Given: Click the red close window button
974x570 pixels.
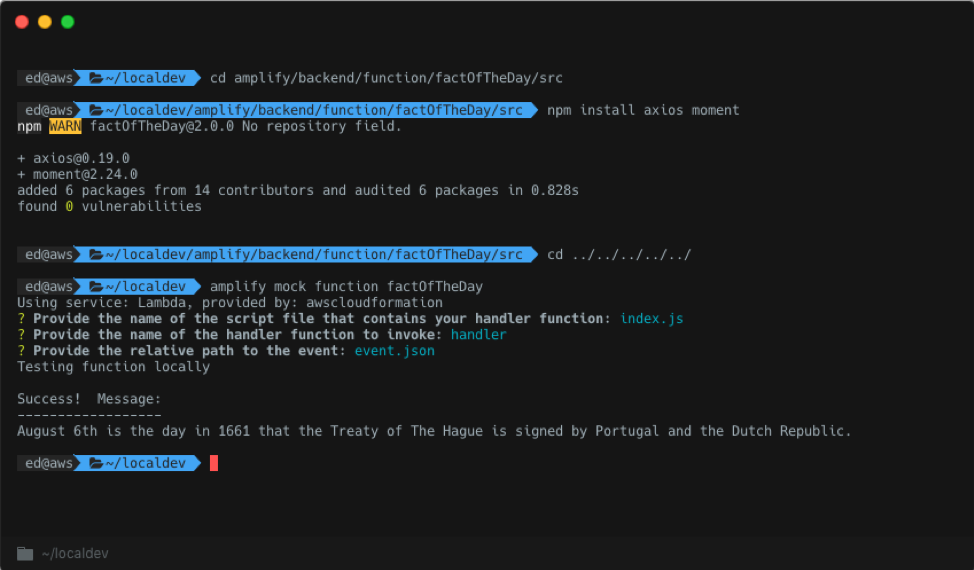Looking at the screenshot, I should [x=22, y=22].
